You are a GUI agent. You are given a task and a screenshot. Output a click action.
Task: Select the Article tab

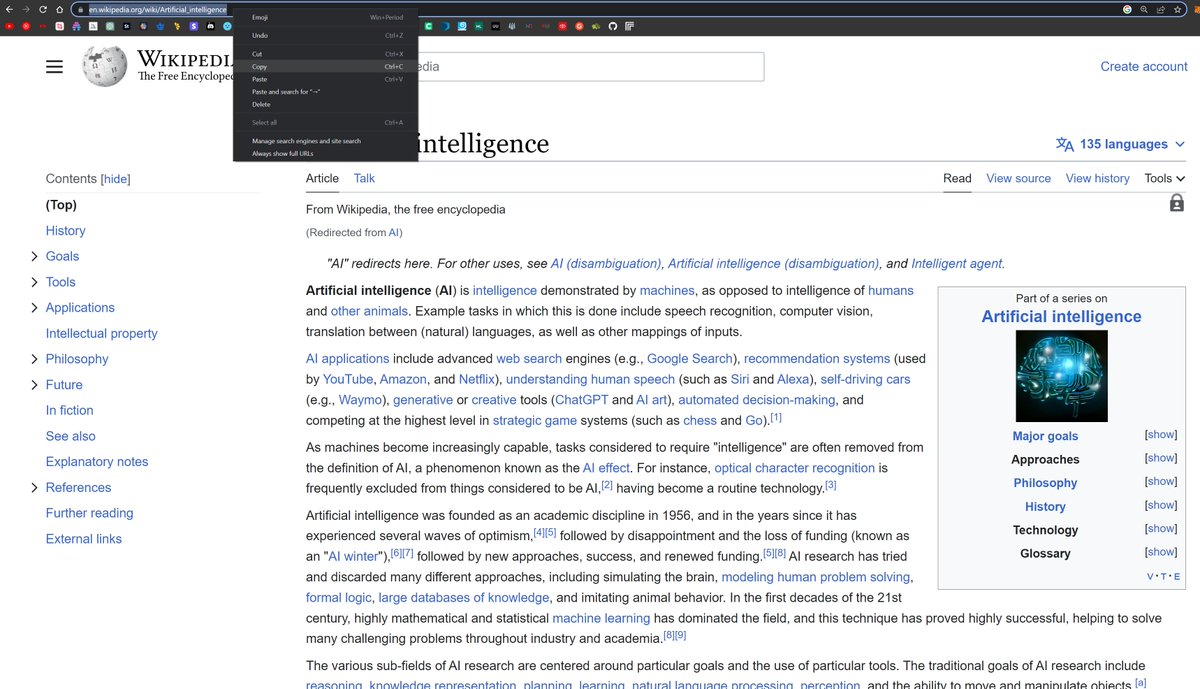pyautogui.click(x=322, y=178)
